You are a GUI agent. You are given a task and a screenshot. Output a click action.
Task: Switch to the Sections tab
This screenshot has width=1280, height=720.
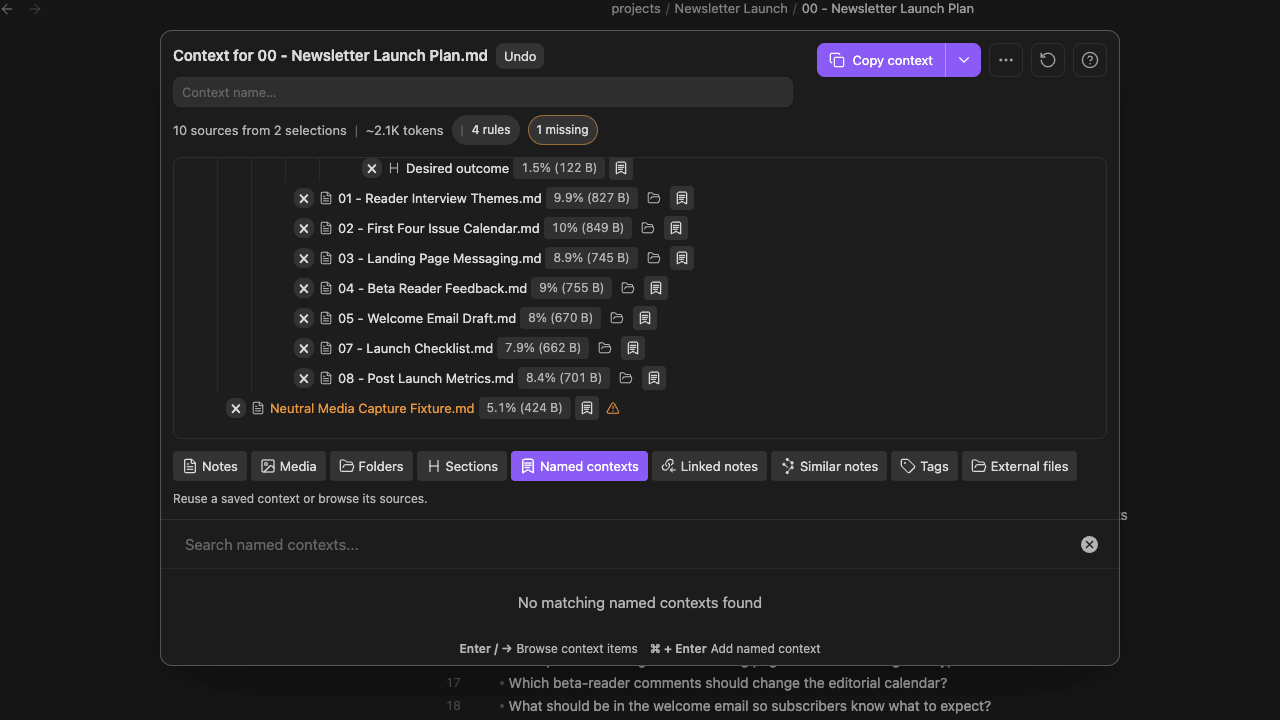(462, 466)
